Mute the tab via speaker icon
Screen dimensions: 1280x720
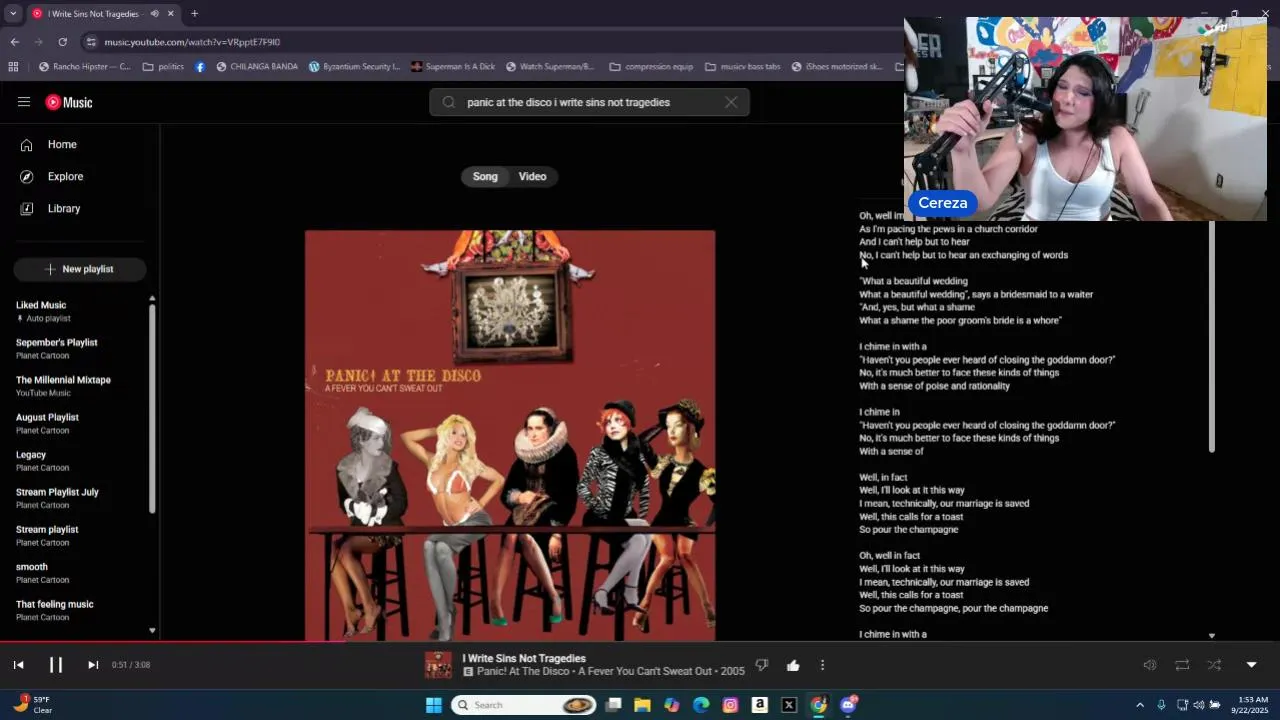pos(155,14)
